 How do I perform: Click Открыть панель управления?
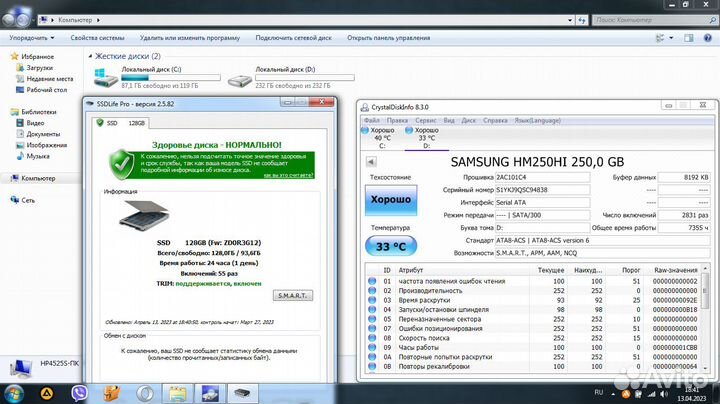click(x=388, y=38)
